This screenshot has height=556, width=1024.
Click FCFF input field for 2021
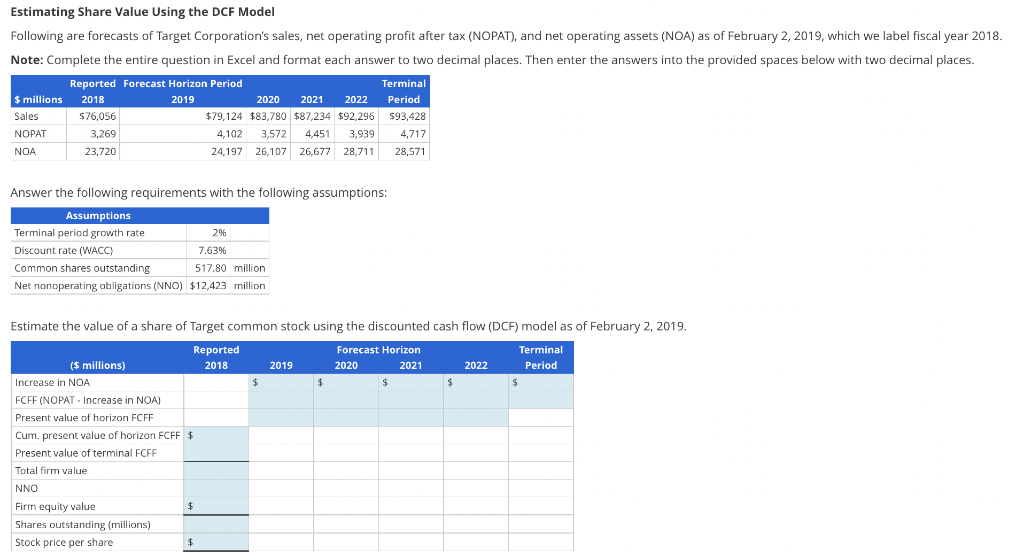pyautogui.click(x=411, y=400)
